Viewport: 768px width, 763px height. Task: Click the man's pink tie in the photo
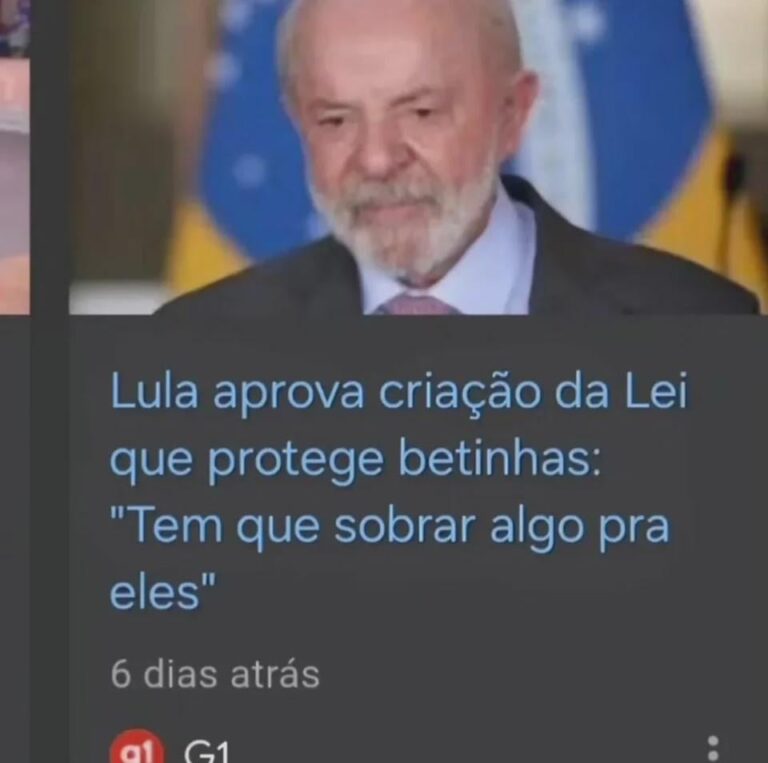click(x=415, y=305)
